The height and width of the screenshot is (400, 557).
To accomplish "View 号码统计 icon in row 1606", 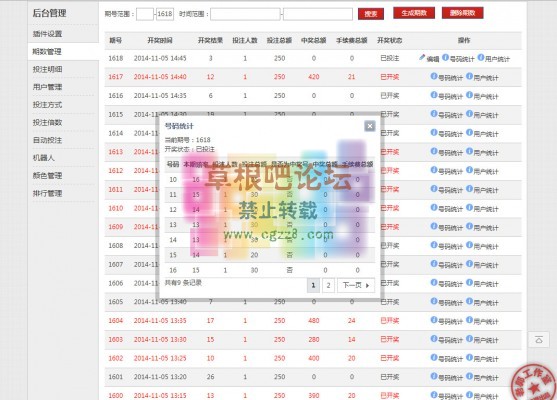I will 434,282.
